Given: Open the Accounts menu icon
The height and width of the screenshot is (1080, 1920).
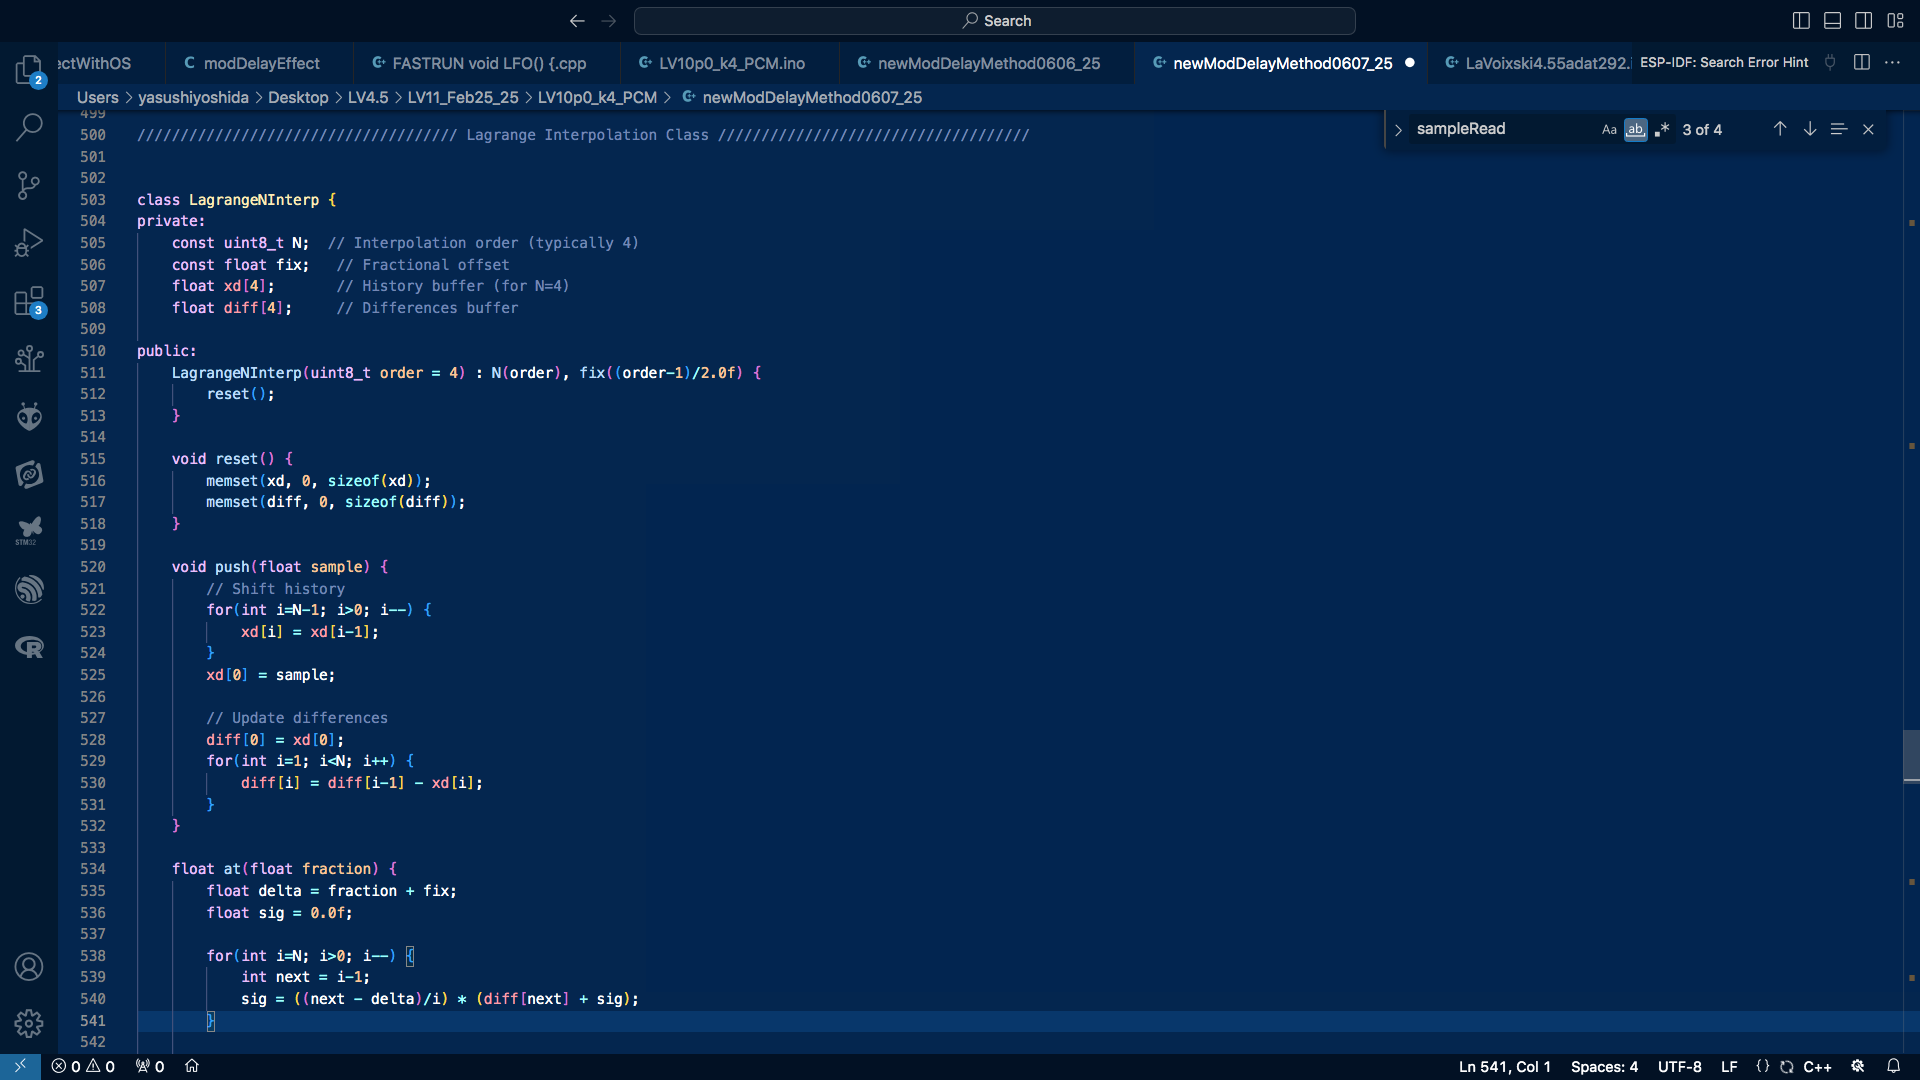Looking at the screenshot, I should pyautogui.click(x=29, y=967).
